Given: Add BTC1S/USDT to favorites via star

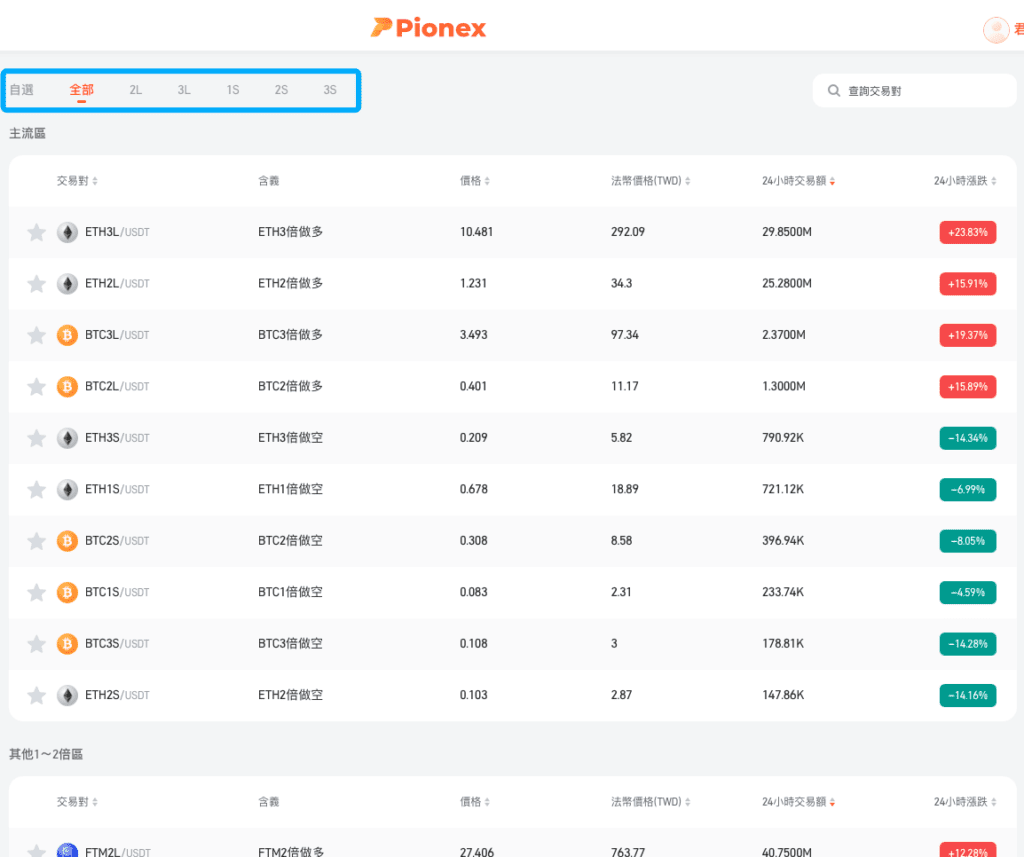Looking at the screenshot, I should pyautogui.click(x=37, y=592).
